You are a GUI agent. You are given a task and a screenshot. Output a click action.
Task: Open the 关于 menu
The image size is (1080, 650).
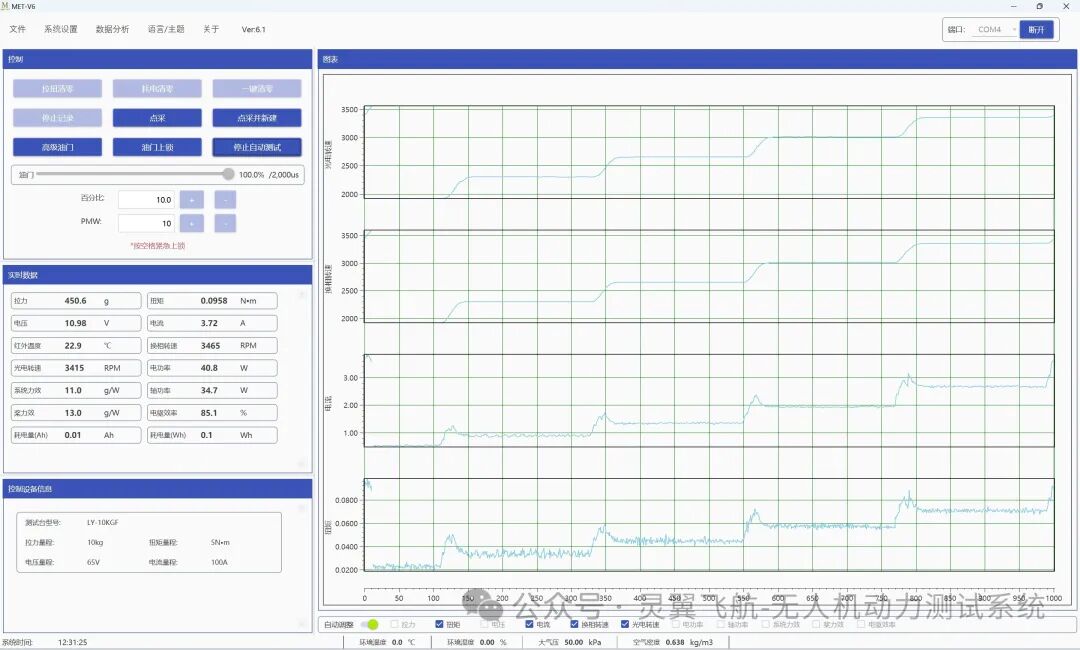pyautogui.click(x=211, y=29)
